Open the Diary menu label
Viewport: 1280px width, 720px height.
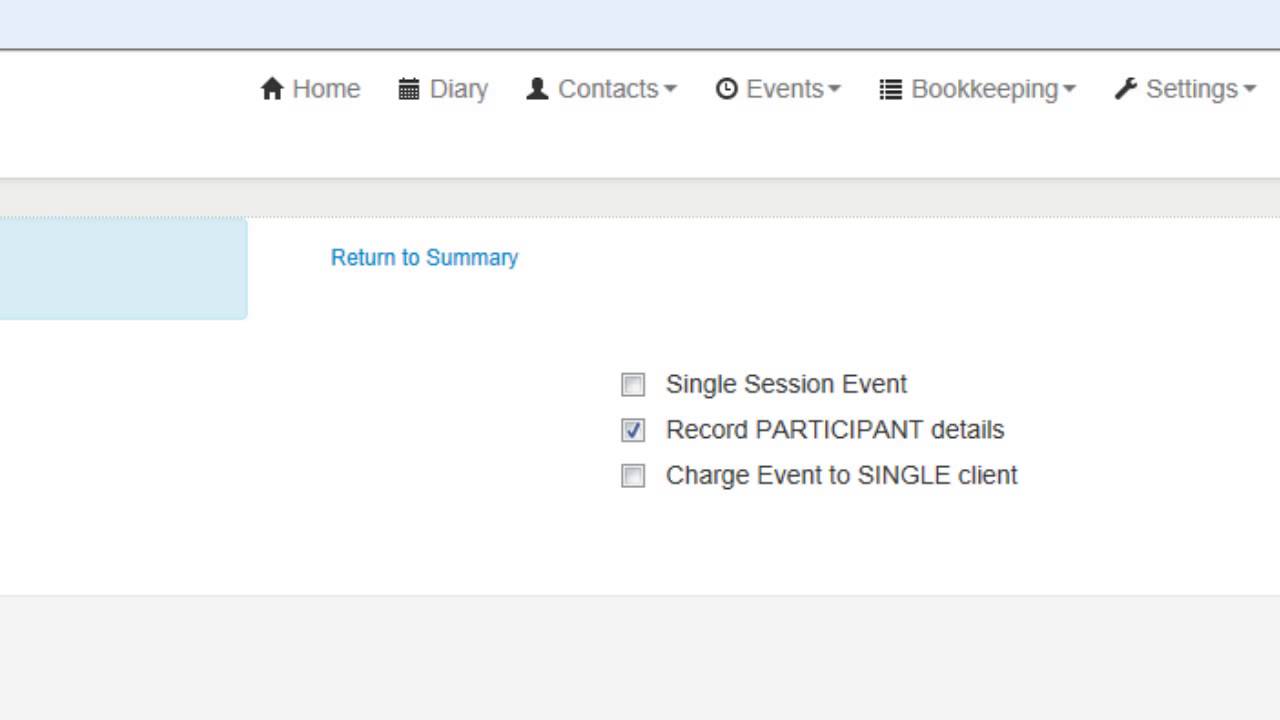tap(459, 89)
